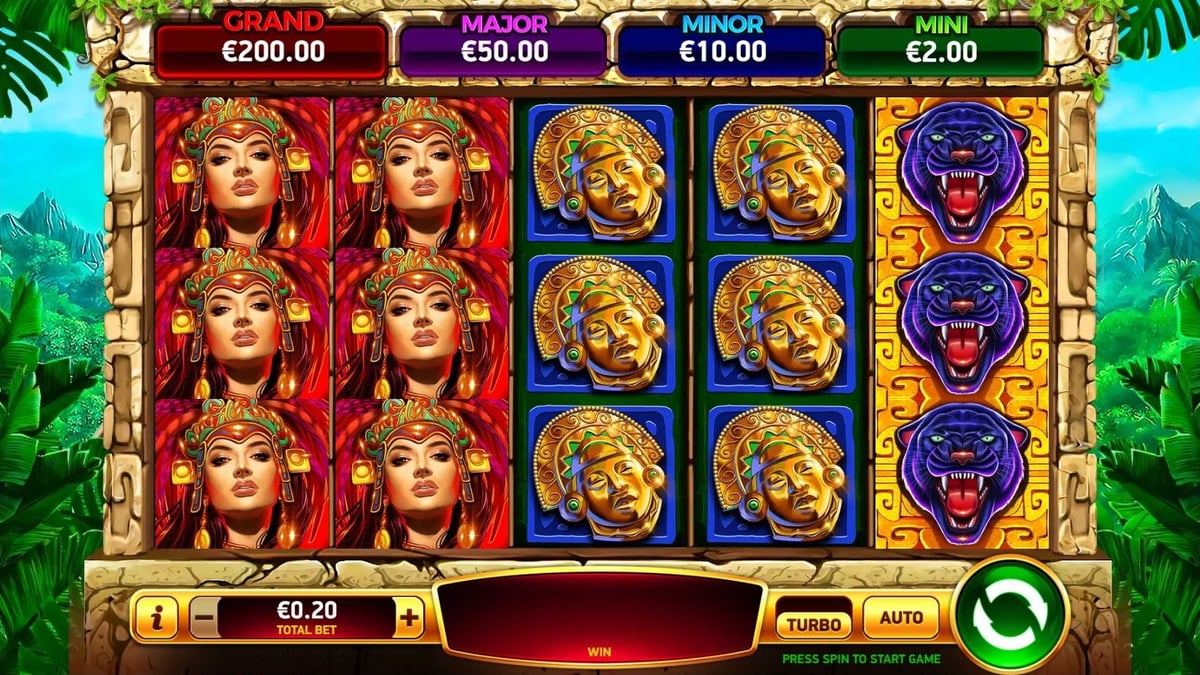This screenshot has height=675, width=1200.
Task: Click the green spin button
Action: [x=1010, y=612]
